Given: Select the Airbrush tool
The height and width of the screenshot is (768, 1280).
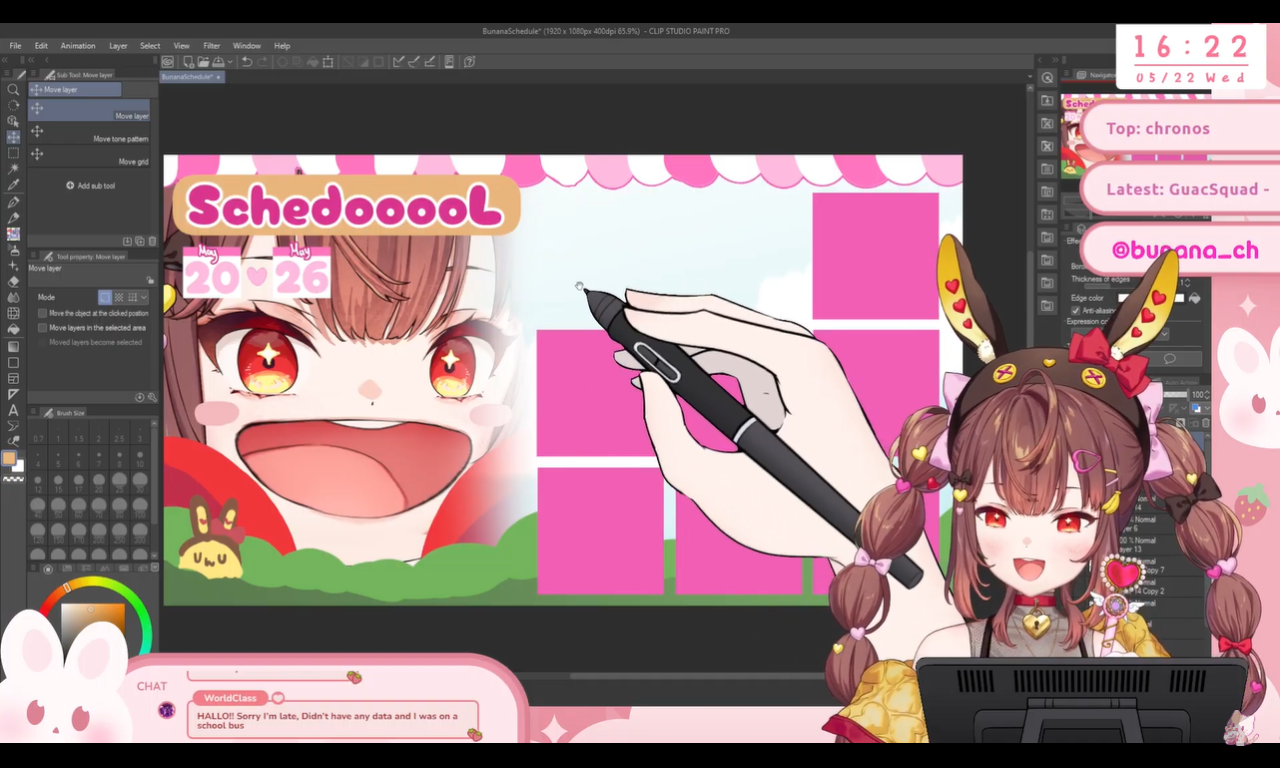Looking at the screenshot, I should click(x=13, y=249).
